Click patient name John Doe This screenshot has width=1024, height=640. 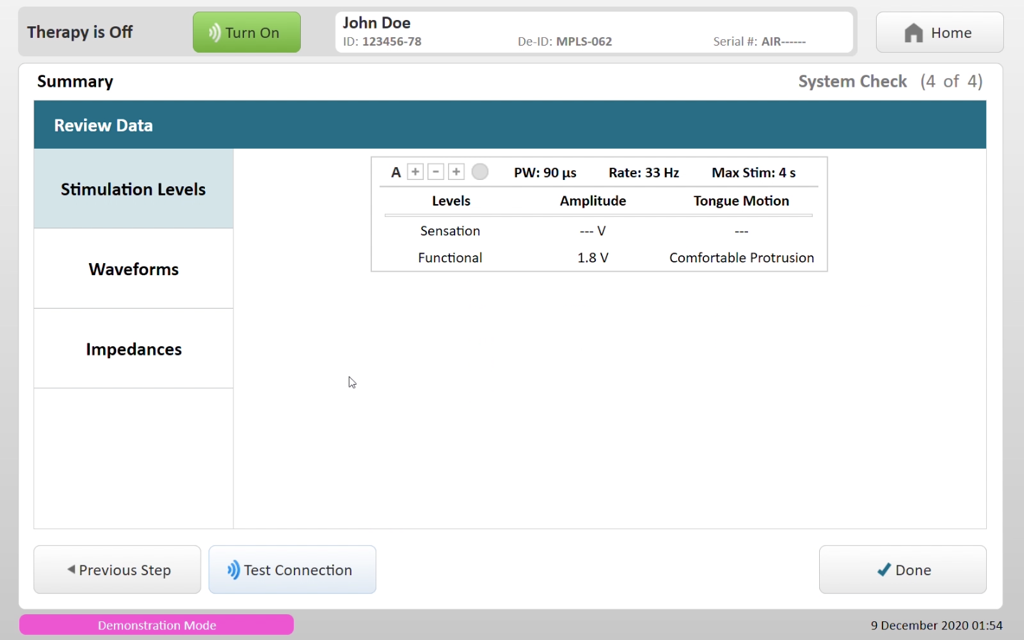377,23
